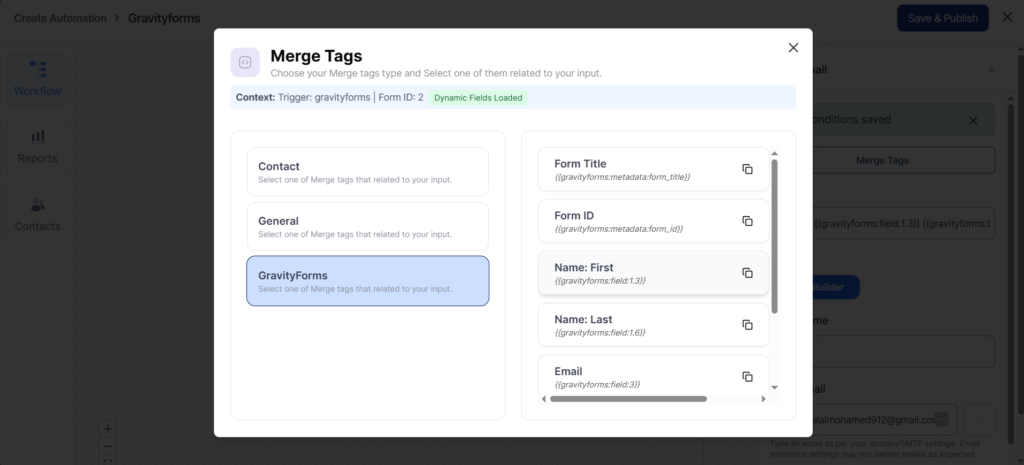
Task: Copy the Name: First merge tag
Action: pos(747,273)
